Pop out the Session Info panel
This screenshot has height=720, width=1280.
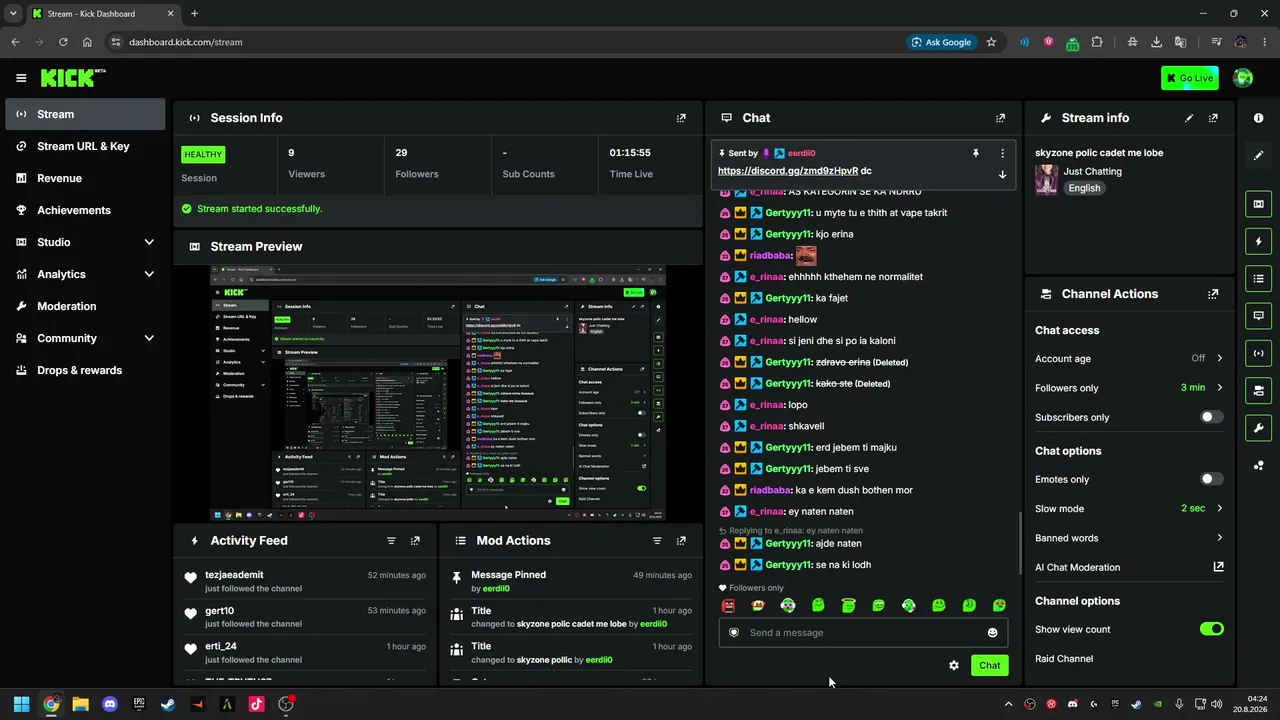coord(681,118)
